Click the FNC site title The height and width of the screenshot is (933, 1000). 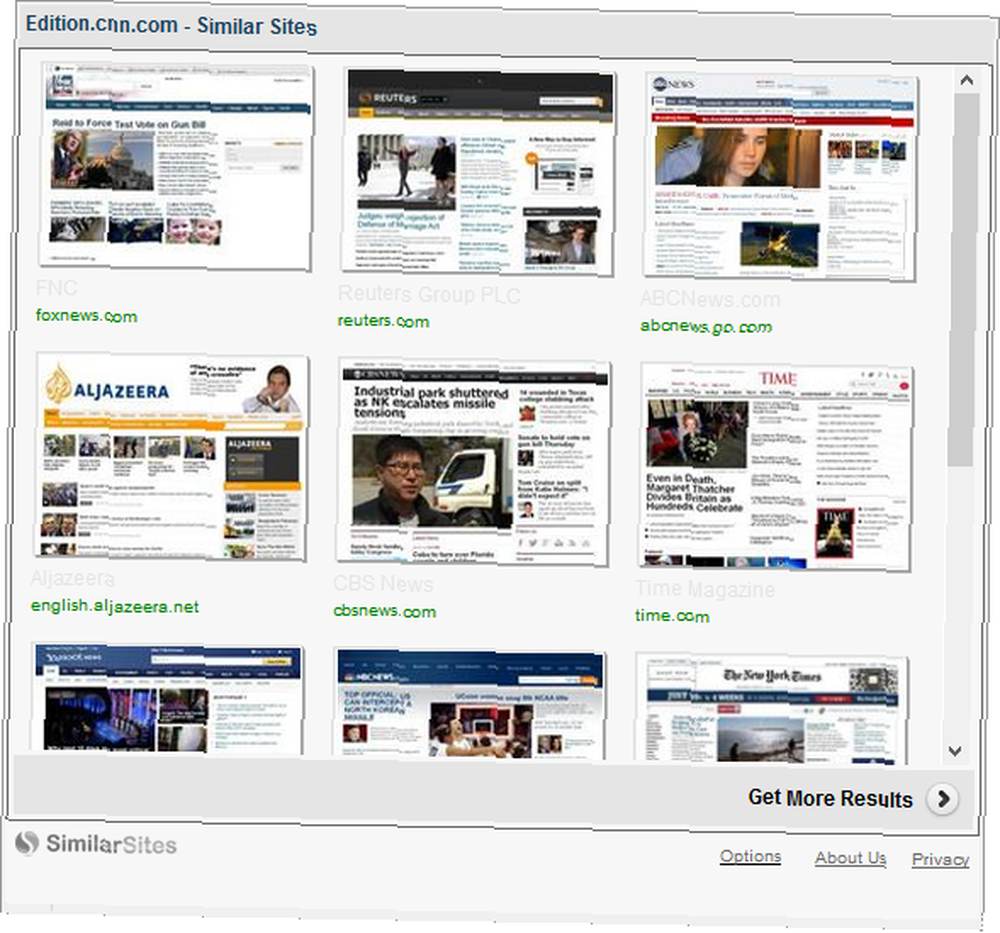pyautogui.click(x=57, y=288)
